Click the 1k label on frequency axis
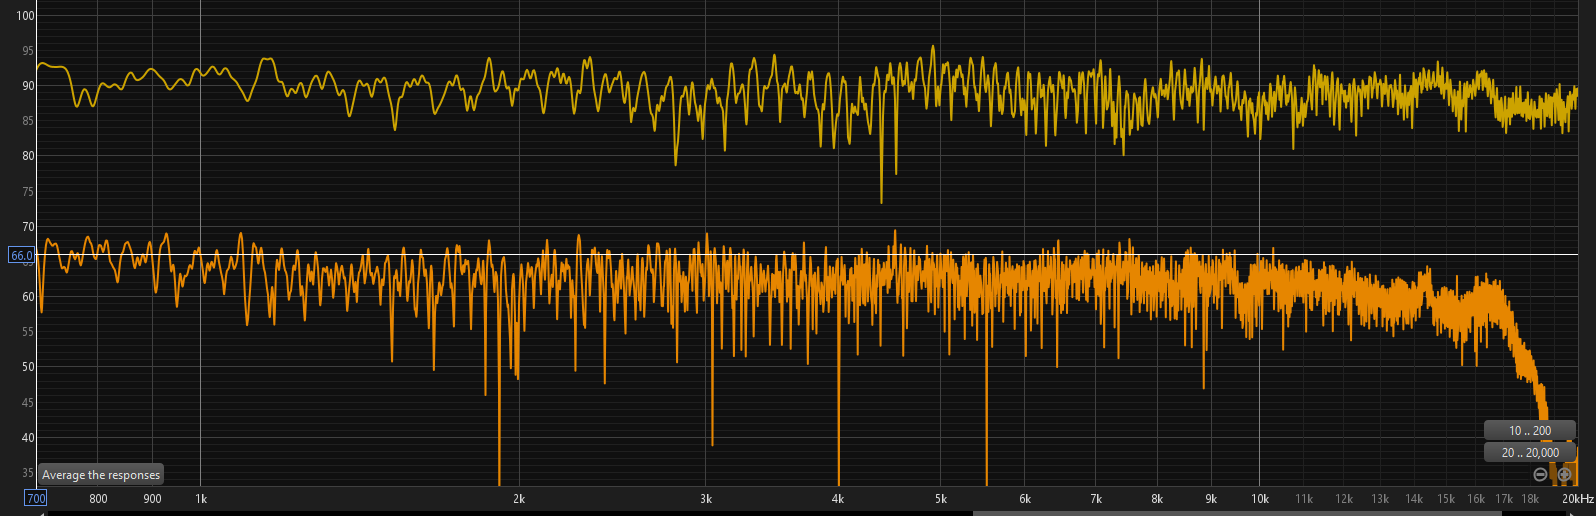The height and width of the screenshot is (516, 1596). (x=201, y=498)
